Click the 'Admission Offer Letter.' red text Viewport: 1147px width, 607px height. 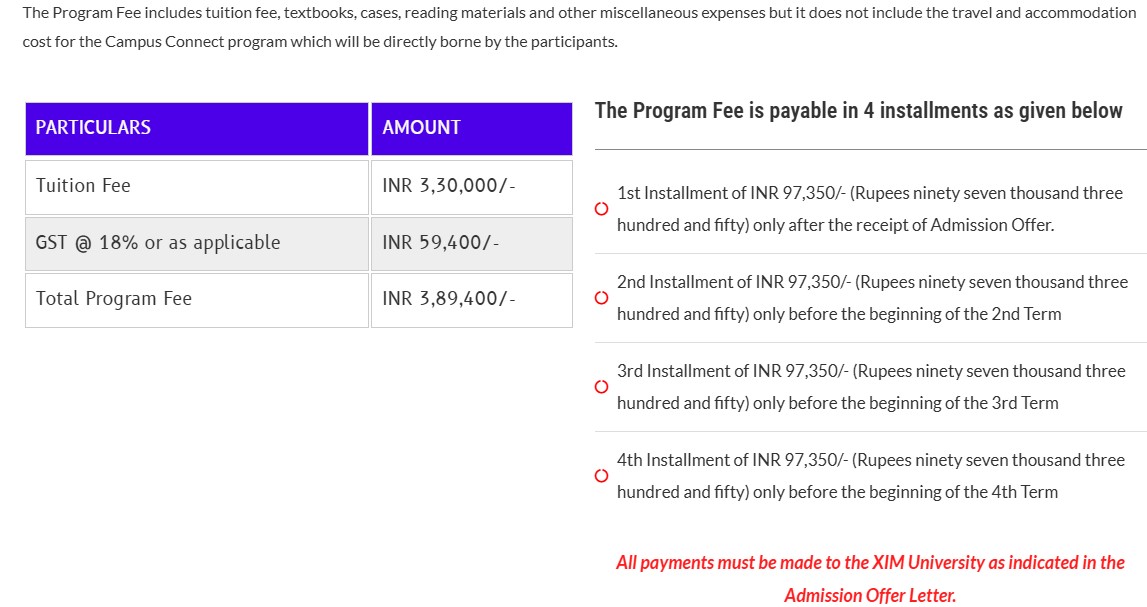870,596
